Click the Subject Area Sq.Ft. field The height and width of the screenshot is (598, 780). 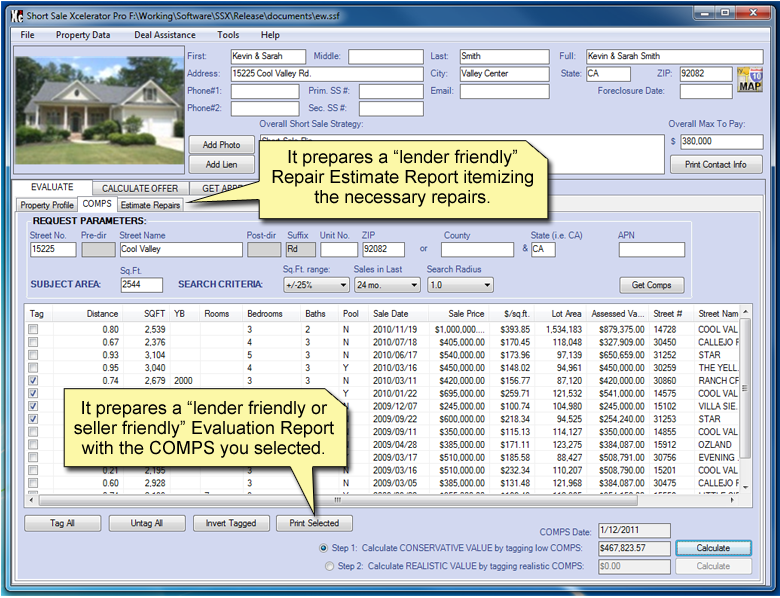tap(142, 285)
